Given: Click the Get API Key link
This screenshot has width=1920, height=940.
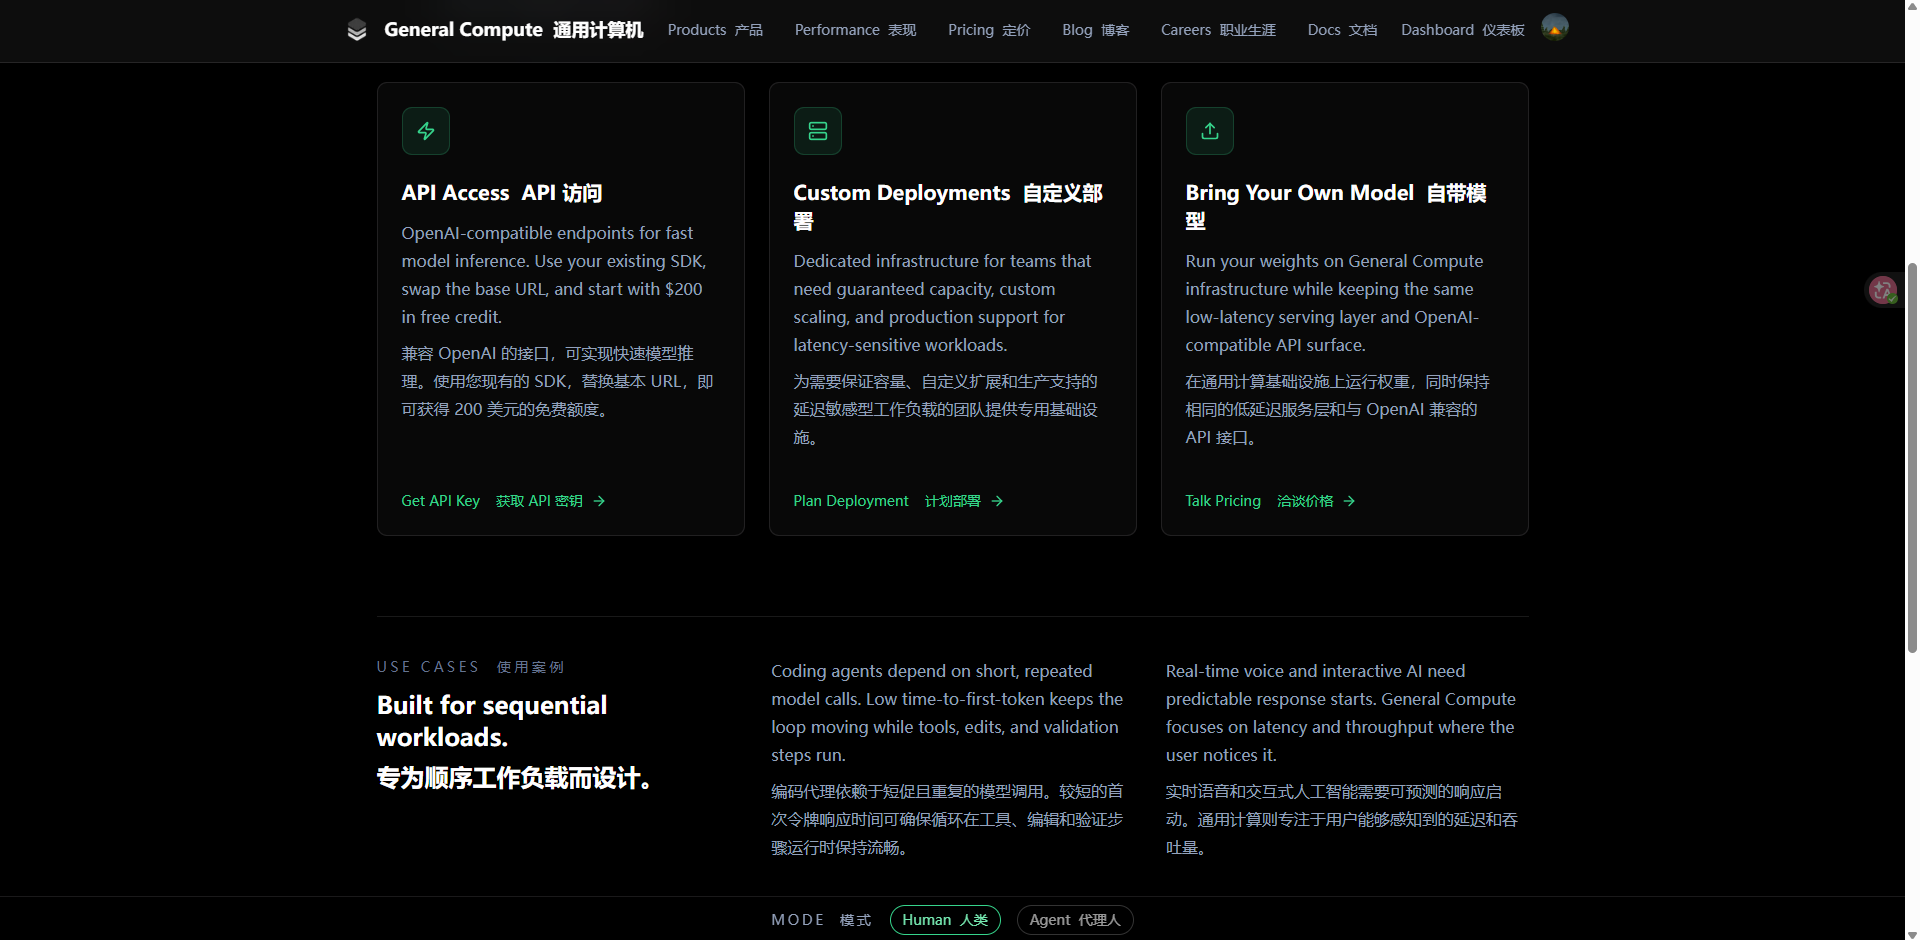Looking at the screenshot, I should tap(503, 501).
